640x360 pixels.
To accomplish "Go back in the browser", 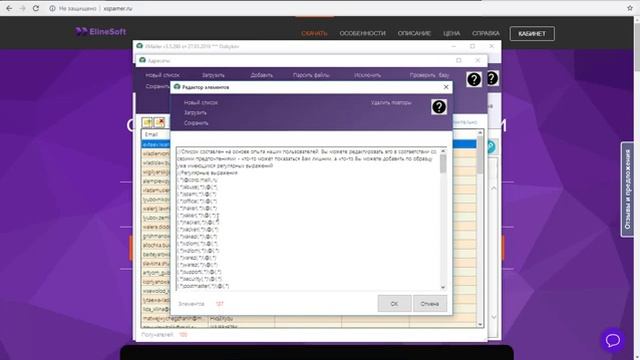I will pyautogui.click(x=9, y=8).
